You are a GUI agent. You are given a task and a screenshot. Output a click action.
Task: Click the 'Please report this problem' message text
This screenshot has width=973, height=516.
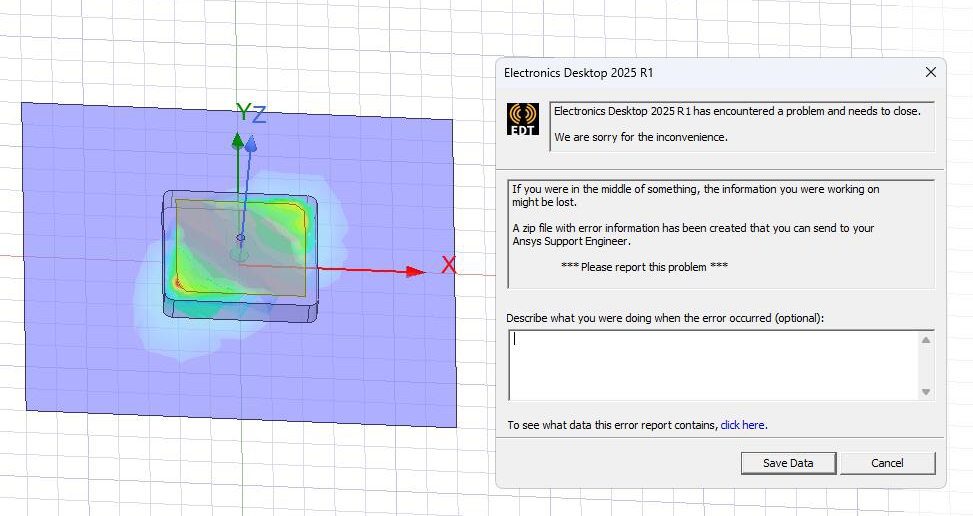coord(644,267)
